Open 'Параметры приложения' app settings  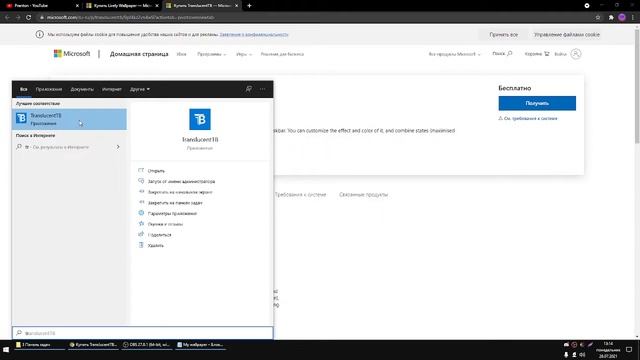(172, 213)
